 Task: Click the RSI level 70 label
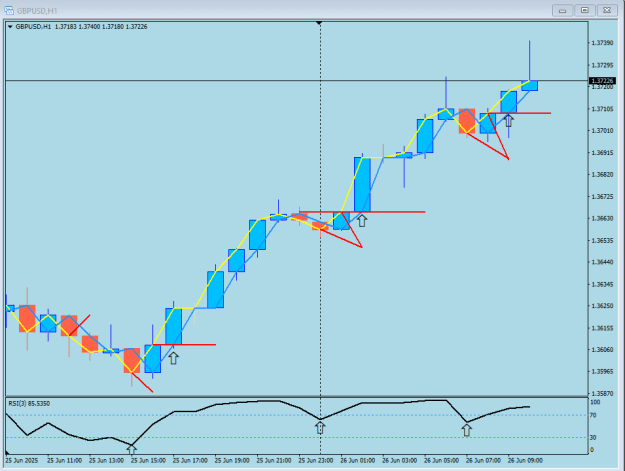tap(593, 415)
